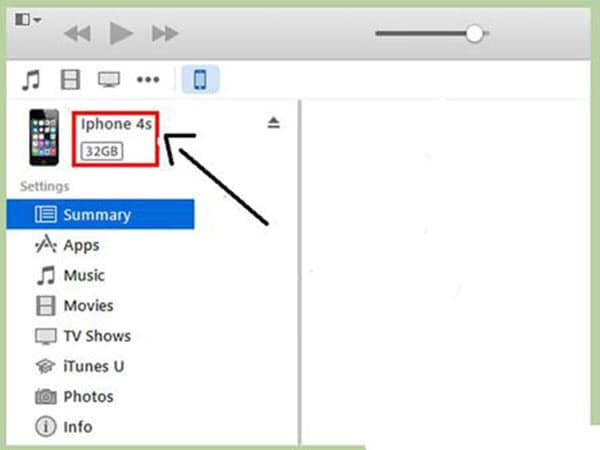This screenshot has height=450, width=600.
Task: Open Apps in device settings
Action: click(67, 245)
